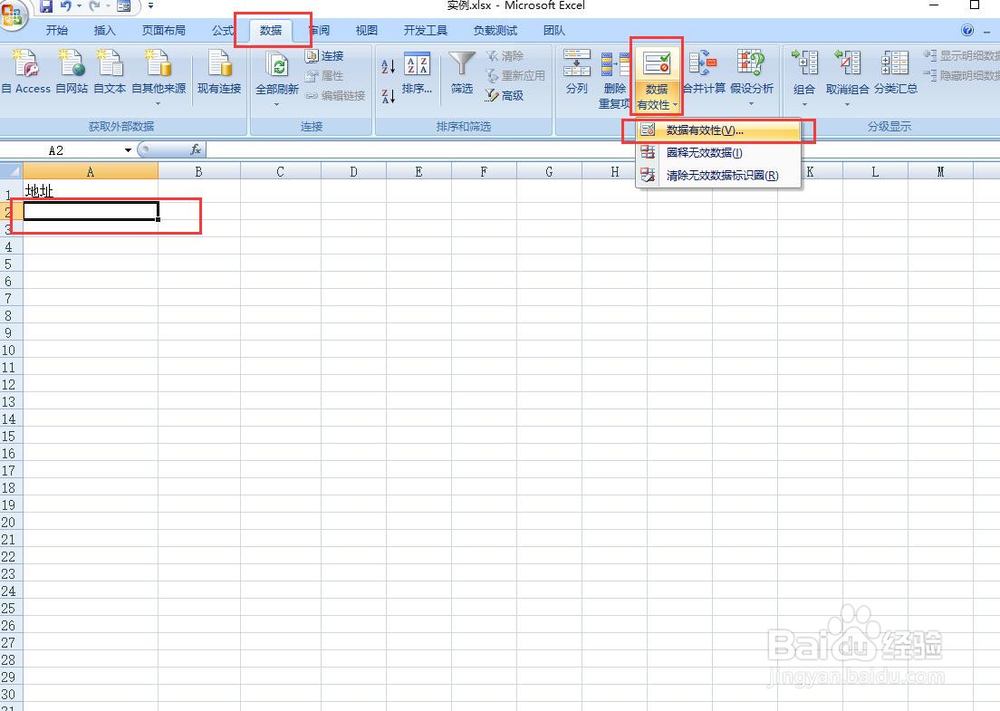Select column G header

tap(549, 172)
